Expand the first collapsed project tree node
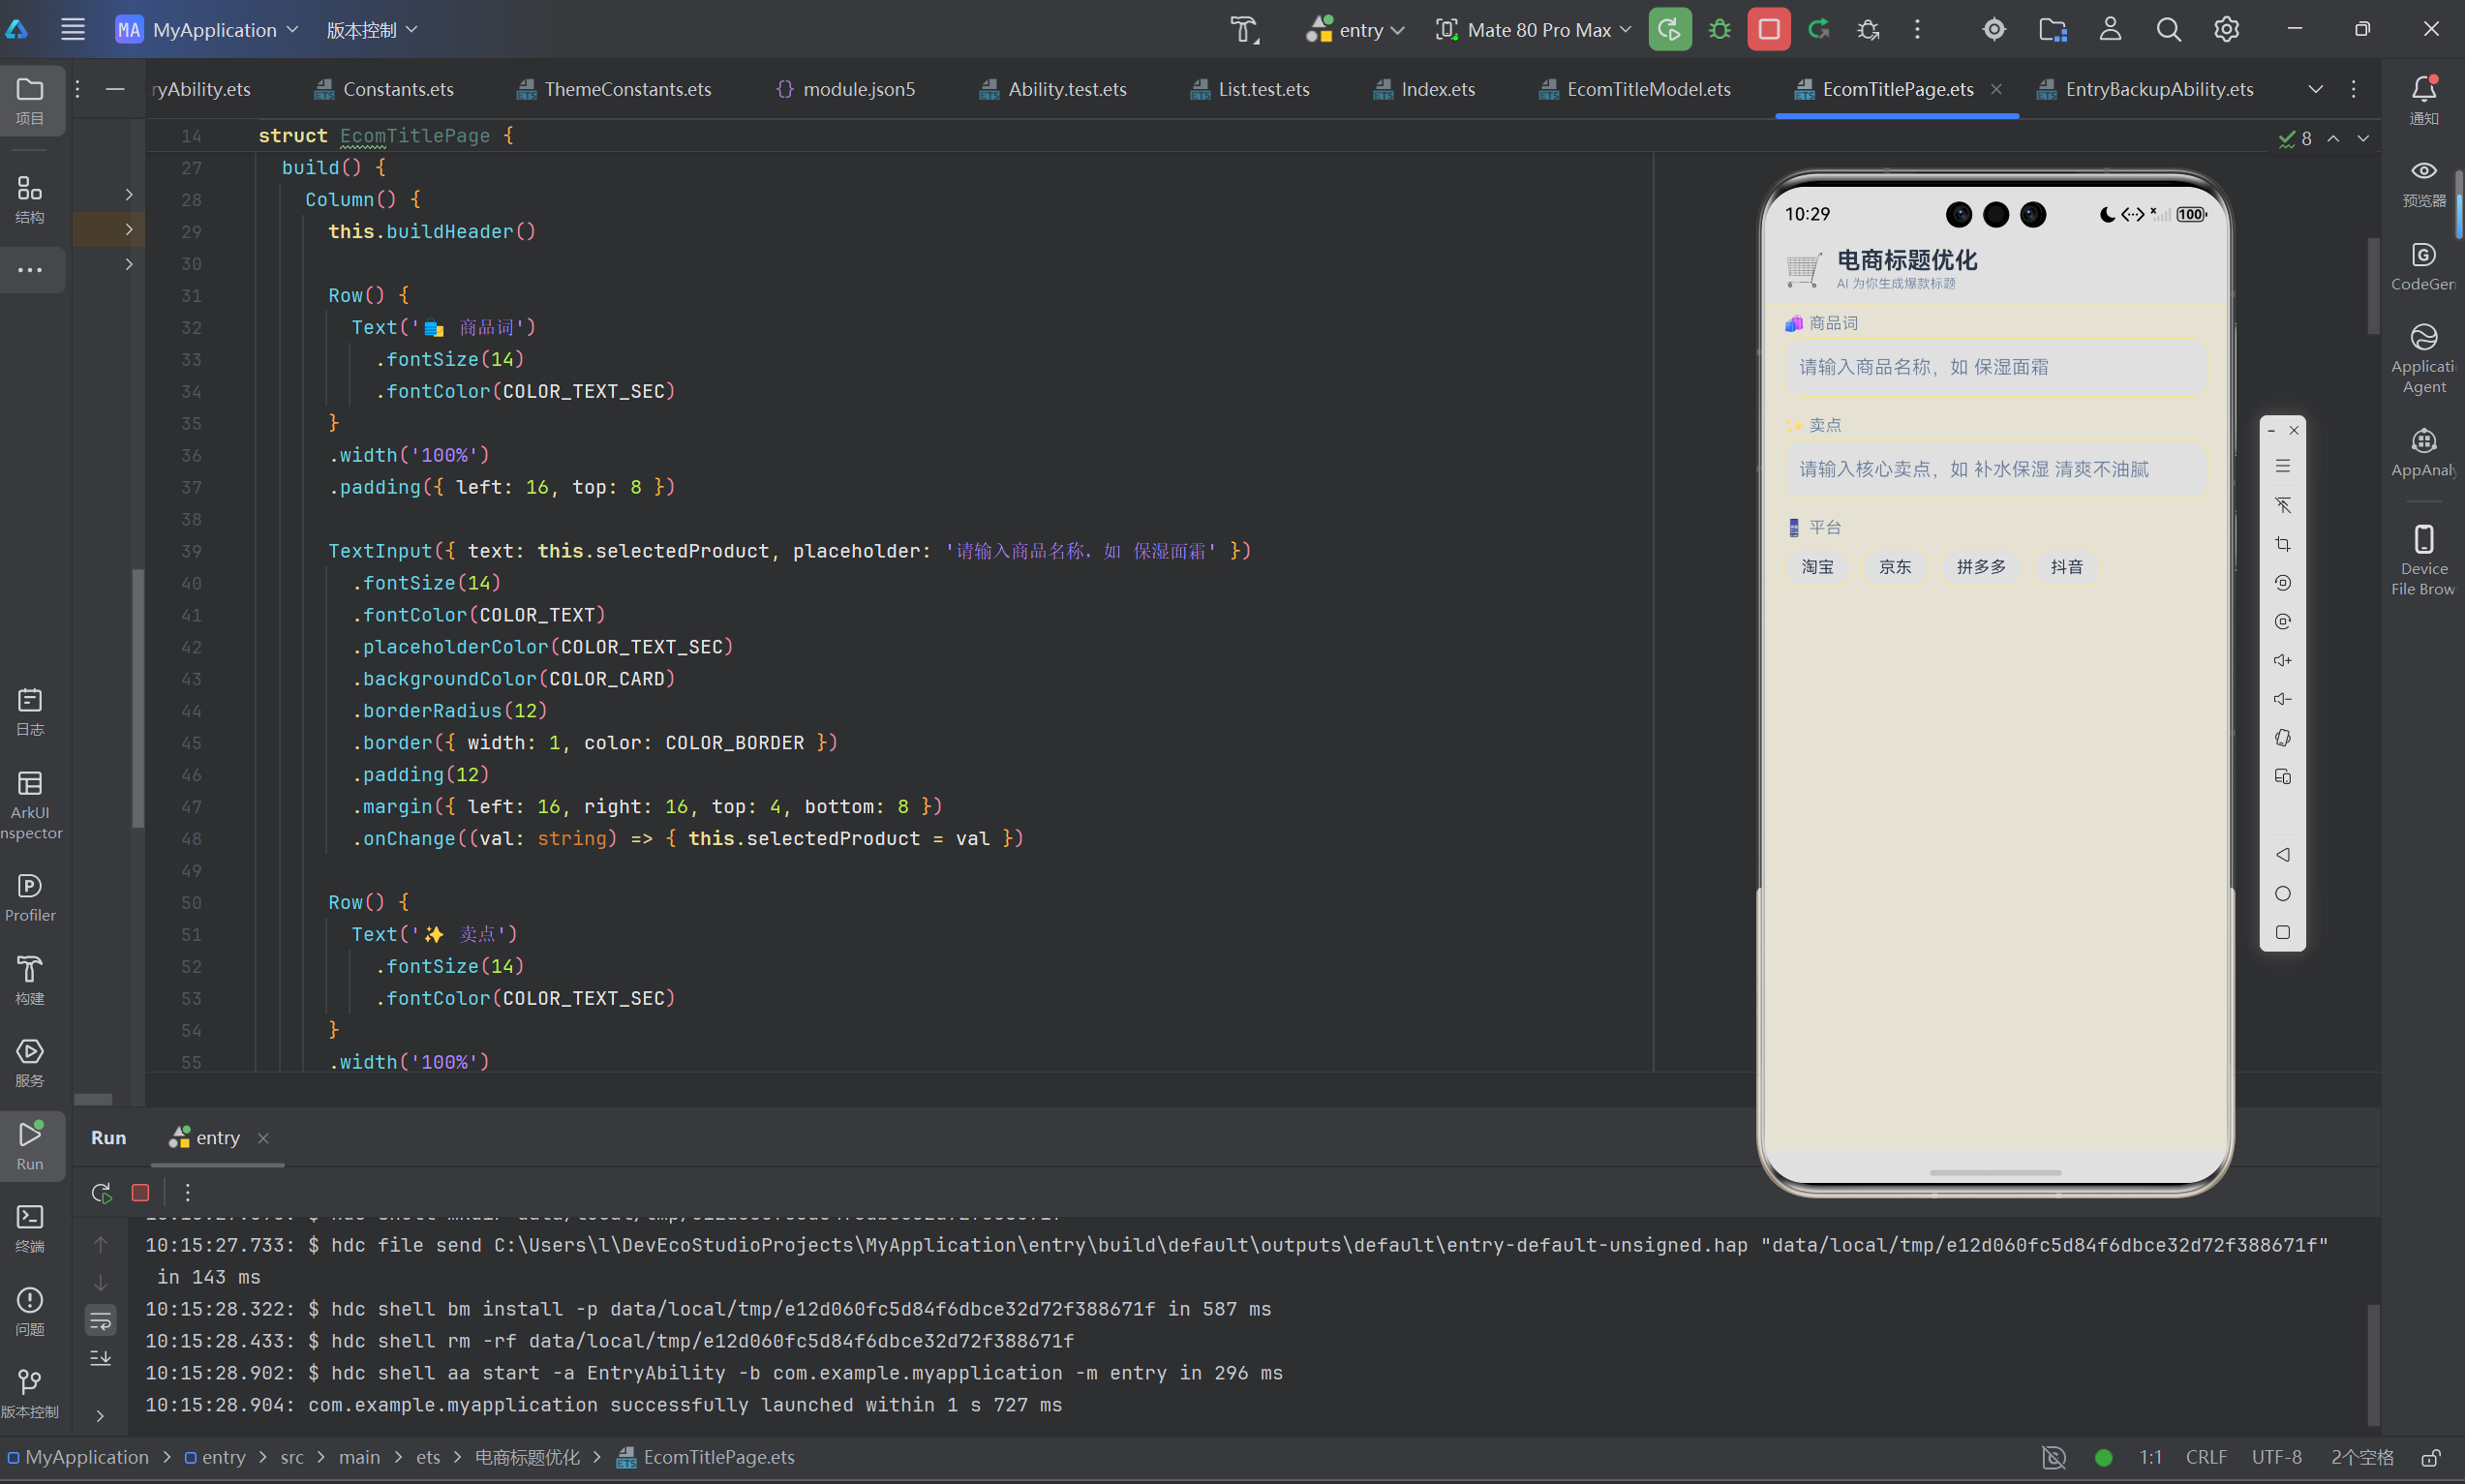The height and width of the screenshot is (1484, 2465). 128,194
